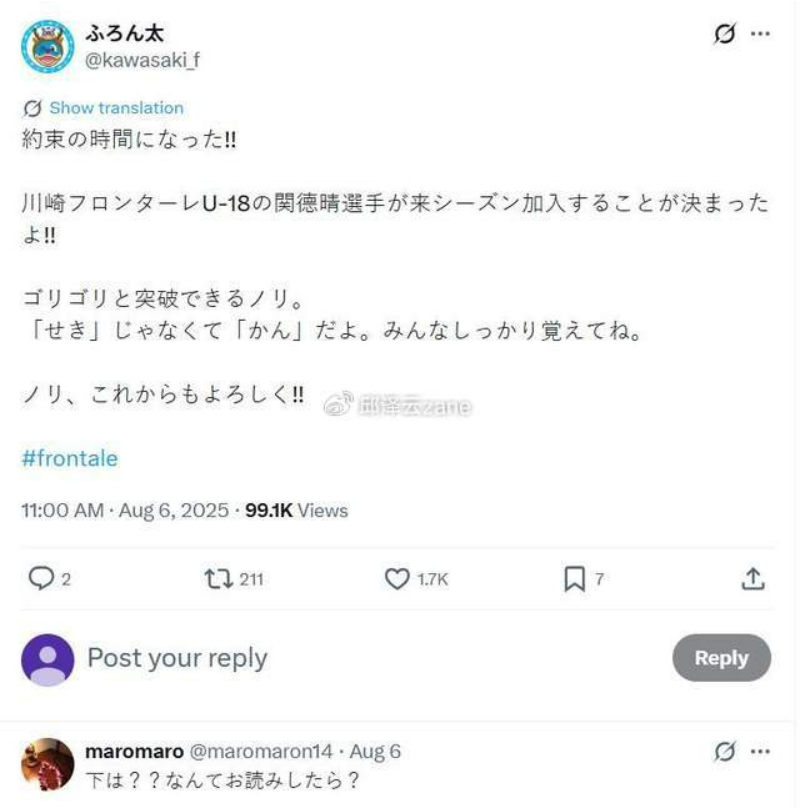
Task: Like the post with 1.7K likes
Action: click(x=397, y=579)
